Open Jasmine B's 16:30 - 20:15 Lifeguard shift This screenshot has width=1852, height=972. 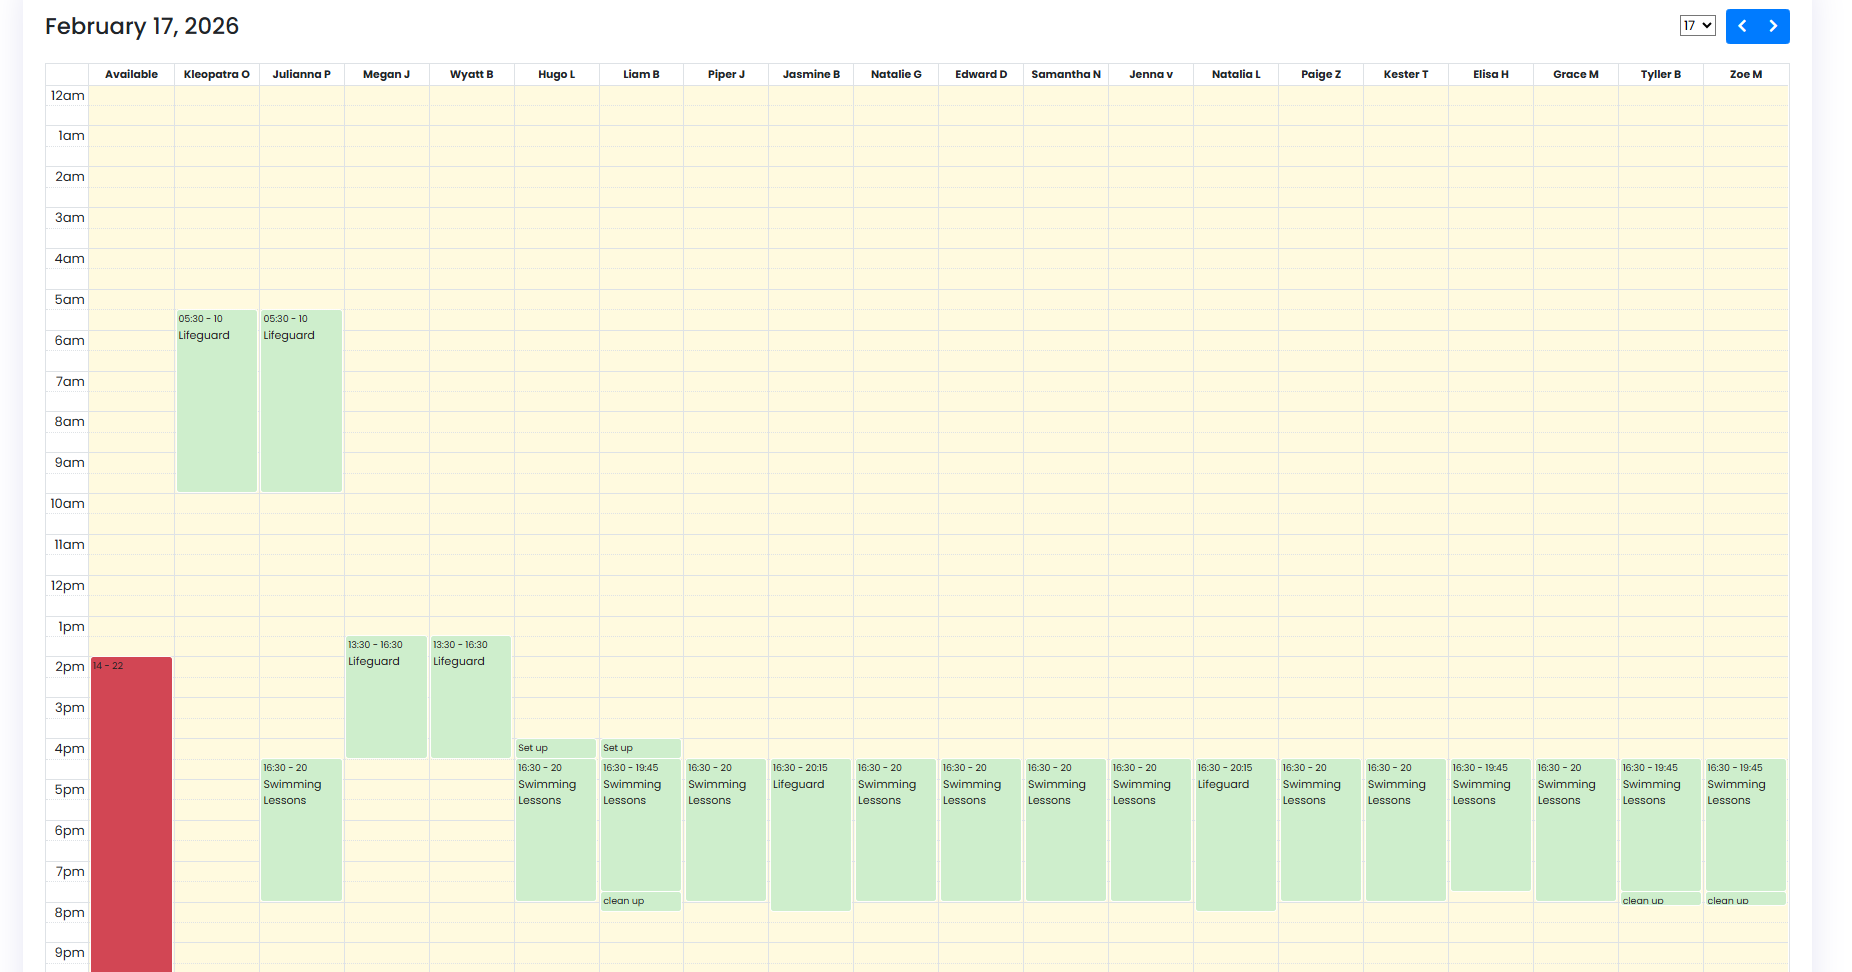811,835
